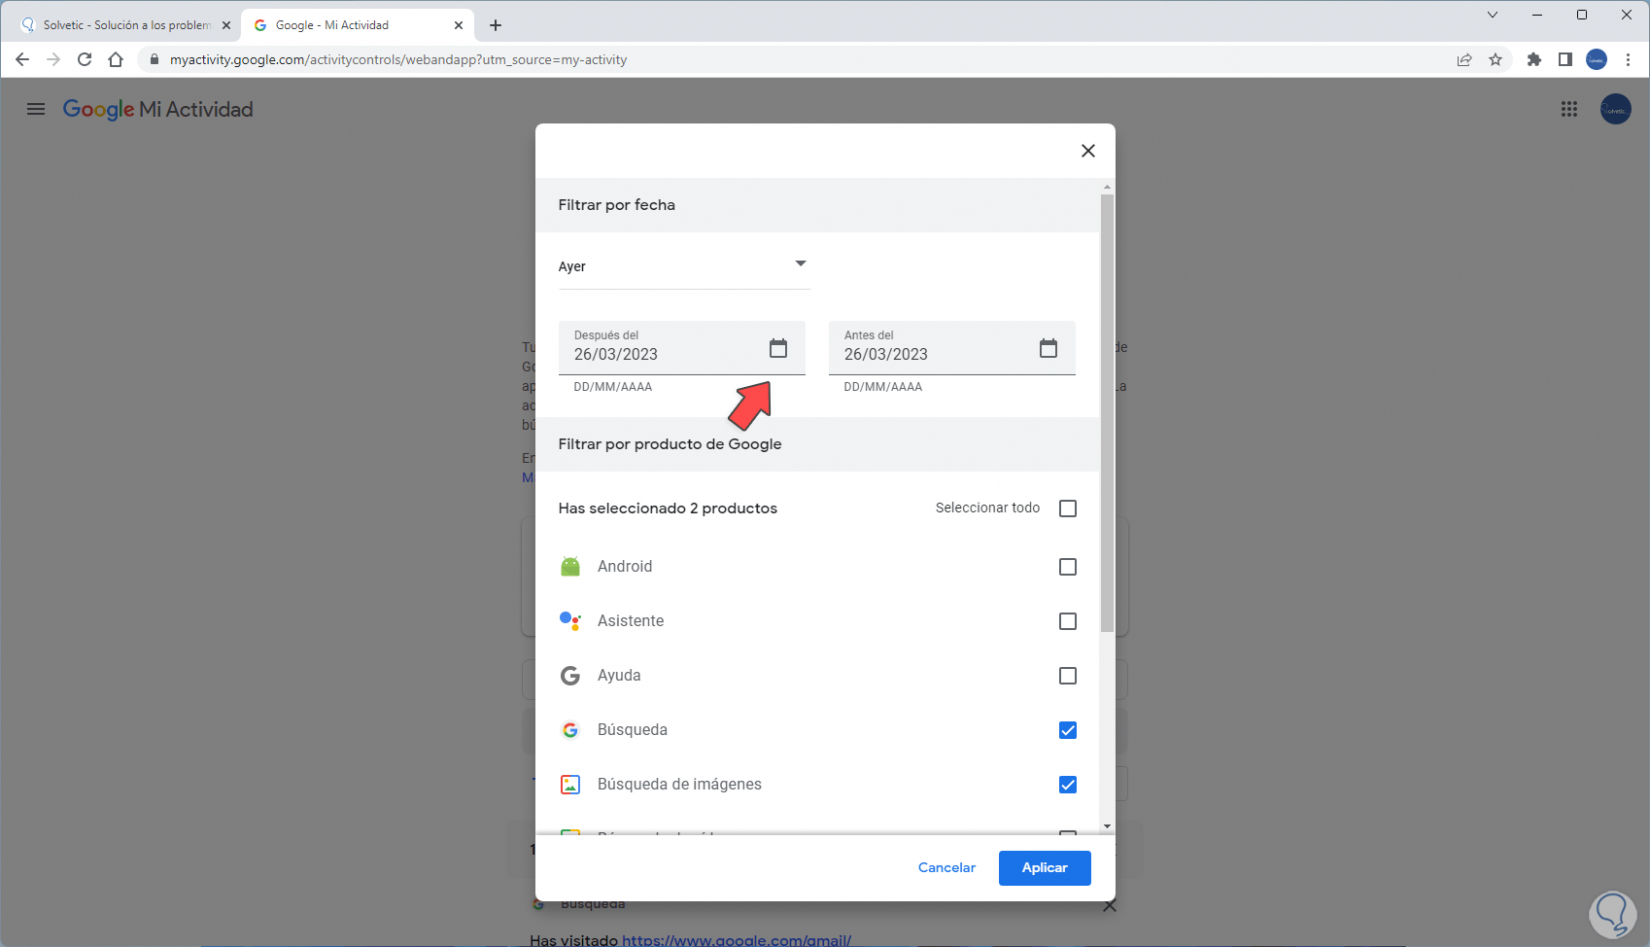The width and height of the screenshot is (1650, 947).
Task: Click the Asistente product icon
Action: click(x=570, y=621)
